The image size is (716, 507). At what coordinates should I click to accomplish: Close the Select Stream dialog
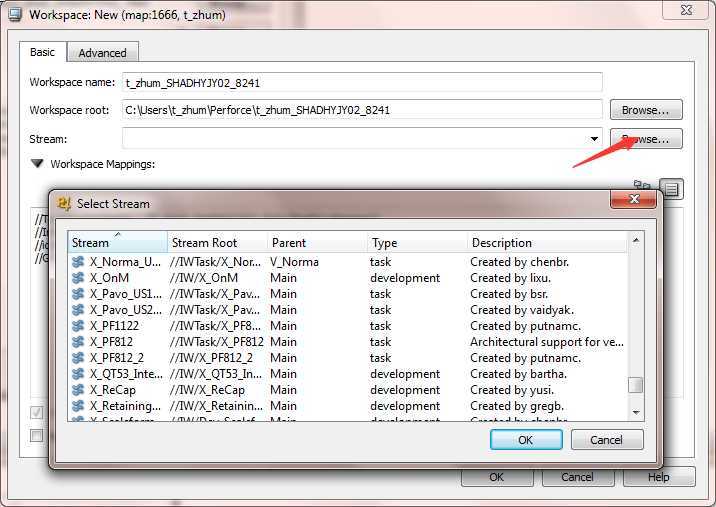point(634,199)
